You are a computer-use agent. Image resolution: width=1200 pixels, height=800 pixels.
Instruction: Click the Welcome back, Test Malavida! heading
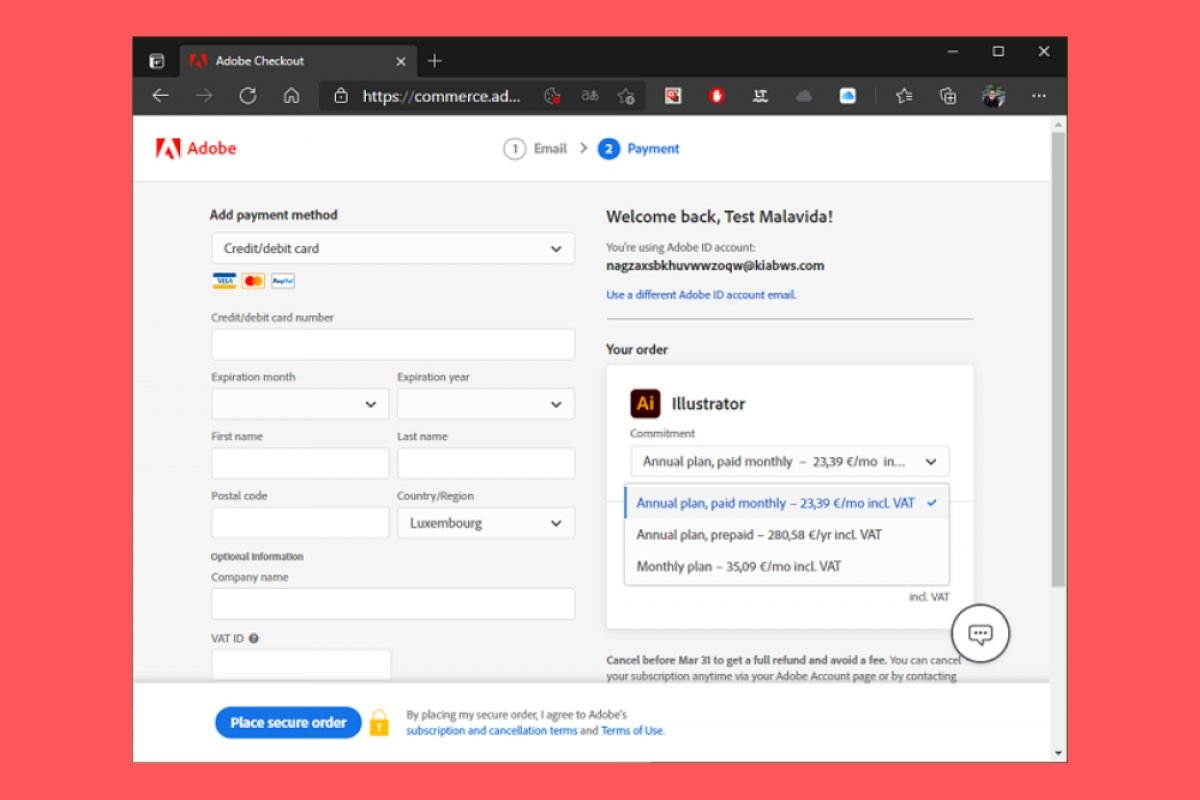[719, 216]
